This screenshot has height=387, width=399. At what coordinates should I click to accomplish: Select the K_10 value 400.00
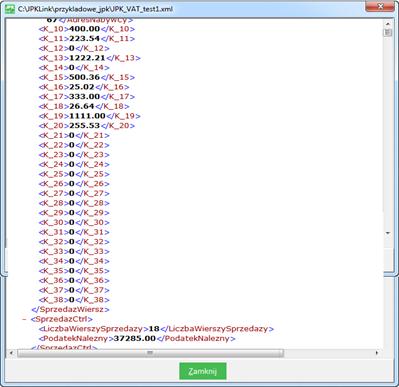[84, 29]
